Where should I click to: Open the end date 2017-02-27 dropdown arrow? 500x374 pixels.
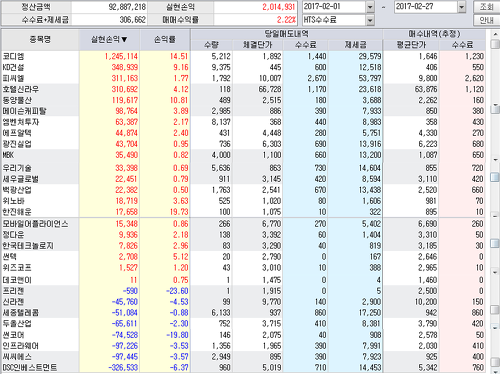click(461, 7)
